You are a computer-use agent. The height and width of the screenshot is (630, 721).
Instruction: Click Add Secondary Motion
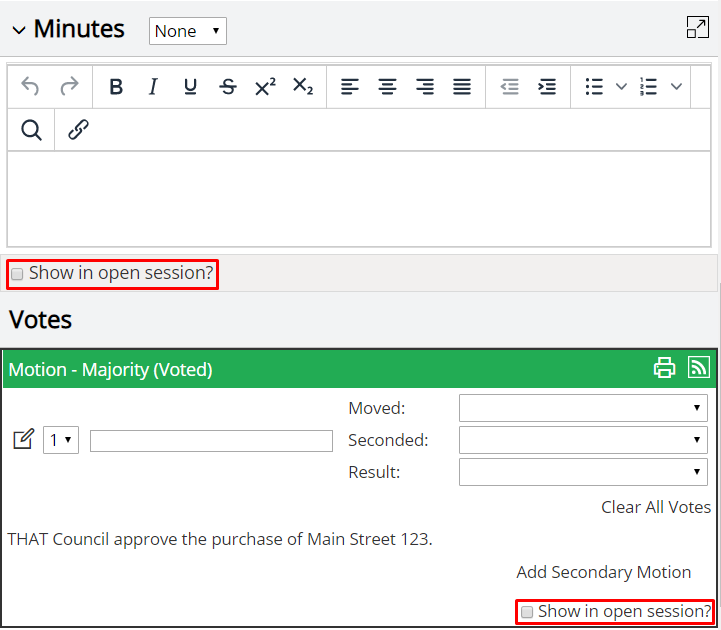[x=603, y=573]
